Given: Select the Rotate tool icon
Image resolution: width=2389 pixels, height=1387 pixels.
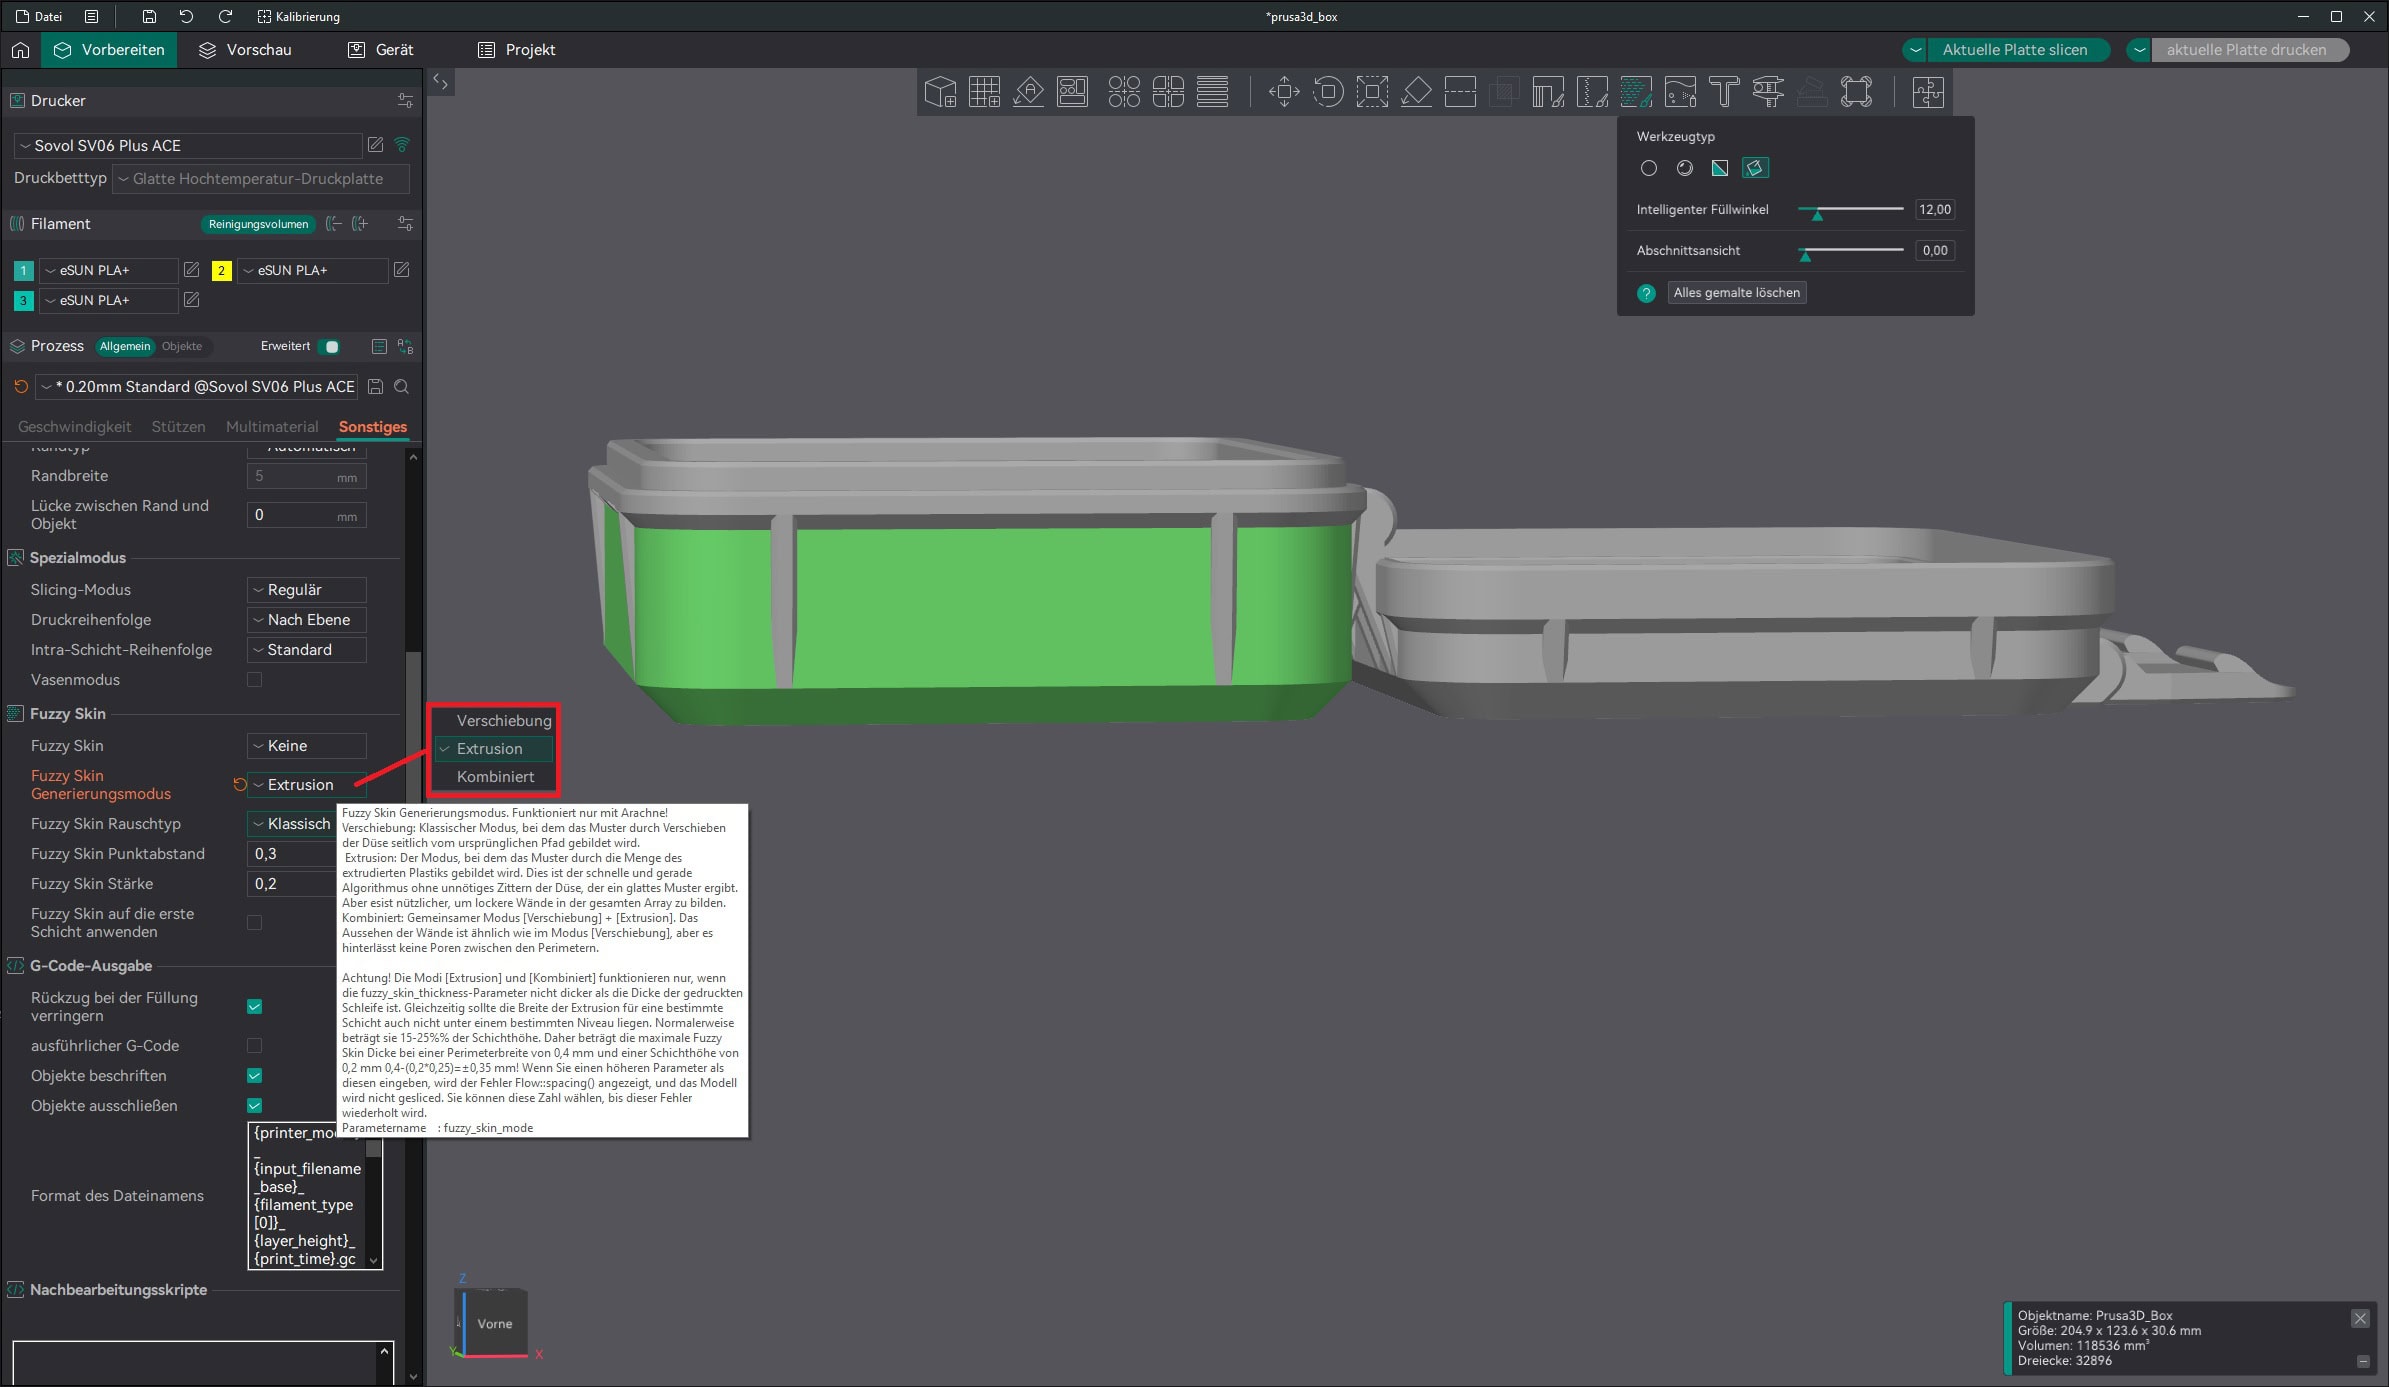Looking at the screenshot, I should (1328, 92).
